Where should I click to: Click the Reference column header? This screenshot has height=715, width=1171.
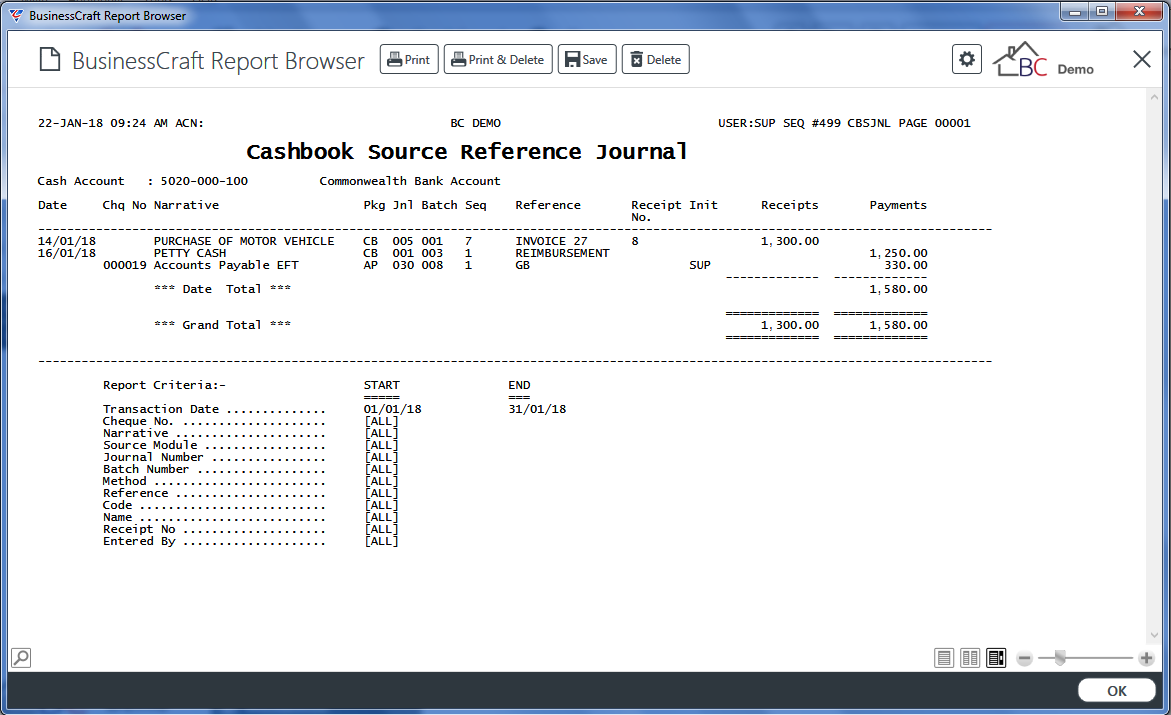coord(548,205)
